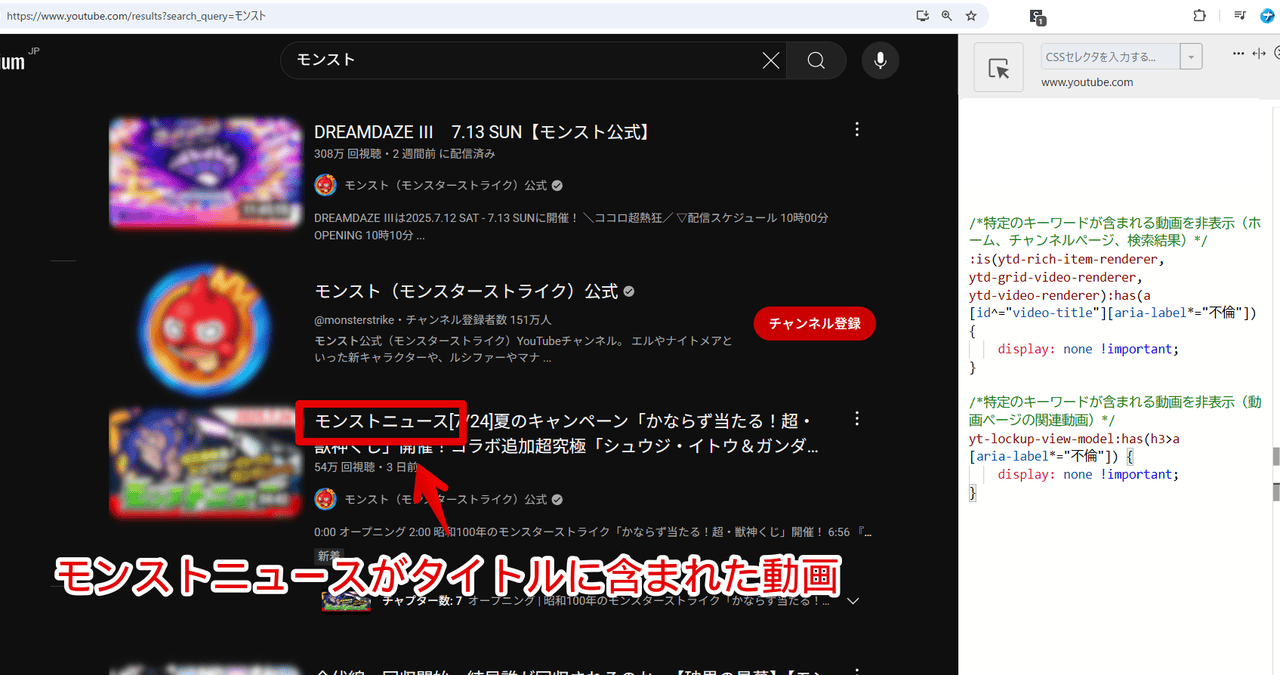The image size is (1280, 675).
Task: Open the browser extensions puzzle icon
Action: point(1200,16)
